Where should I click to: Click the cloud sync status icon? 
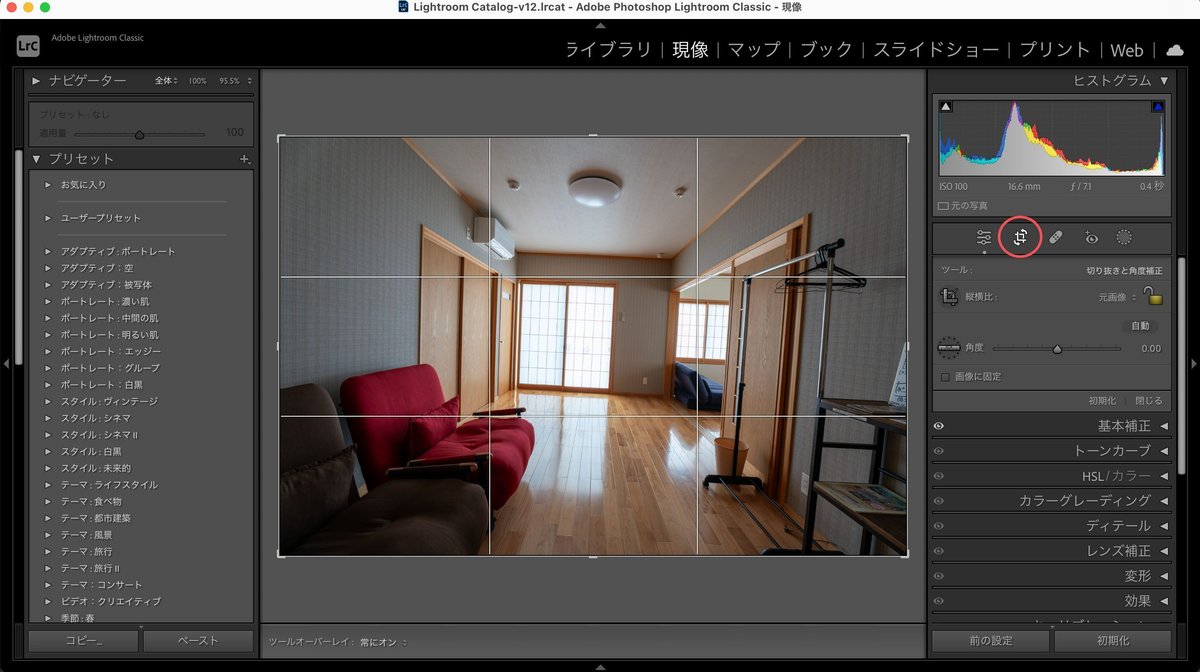click(x=1174, y=49)
